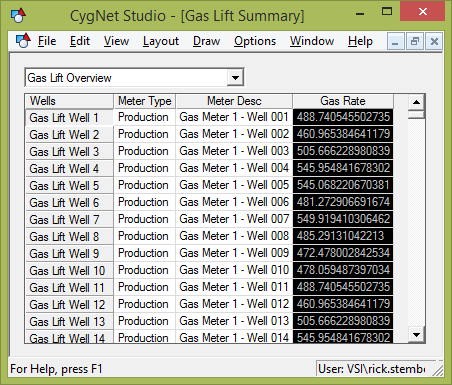Click the window resize grip in status bar
The width and height of the screenshot is (452, 385).
437,370
